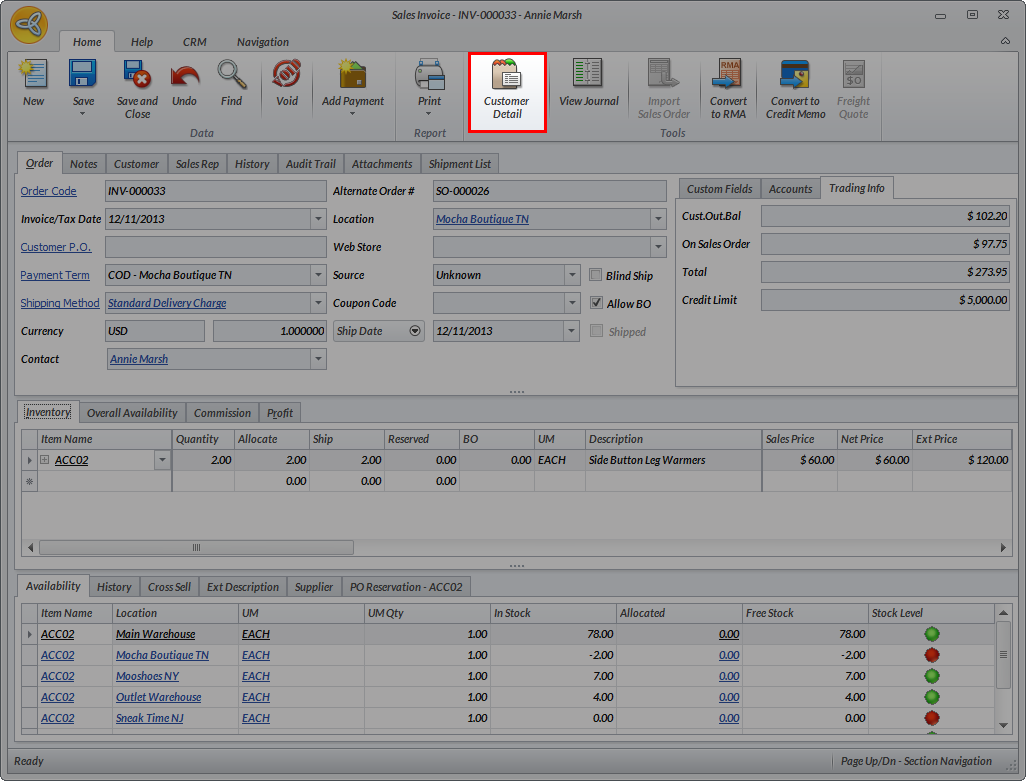
Task: Switch to the CRM ribbon tab
Action: click(x=194, y=42)
